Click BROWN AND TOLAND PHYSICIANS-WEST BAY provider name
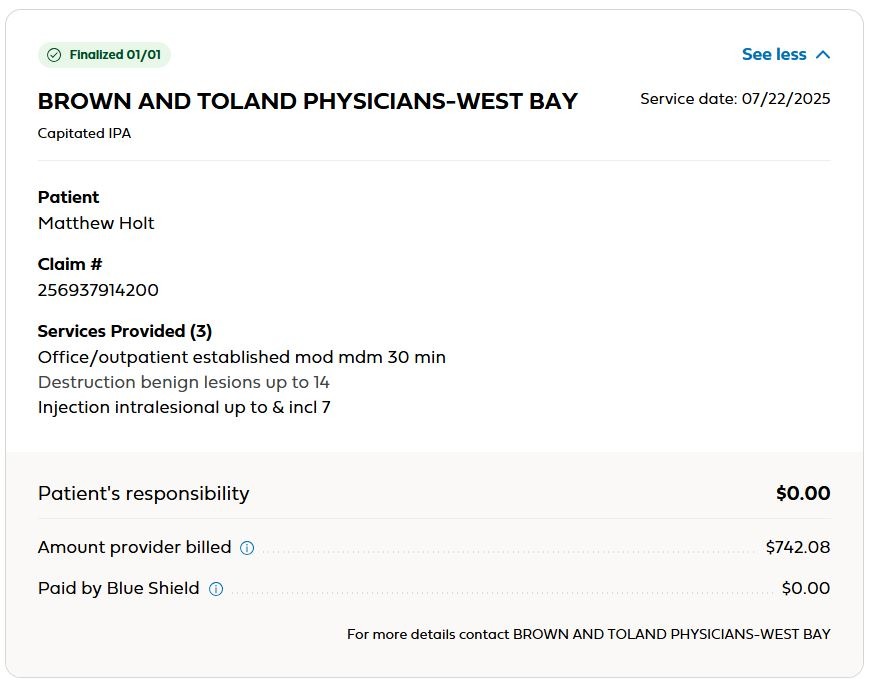The image size is (876, 688). [306, 100]
